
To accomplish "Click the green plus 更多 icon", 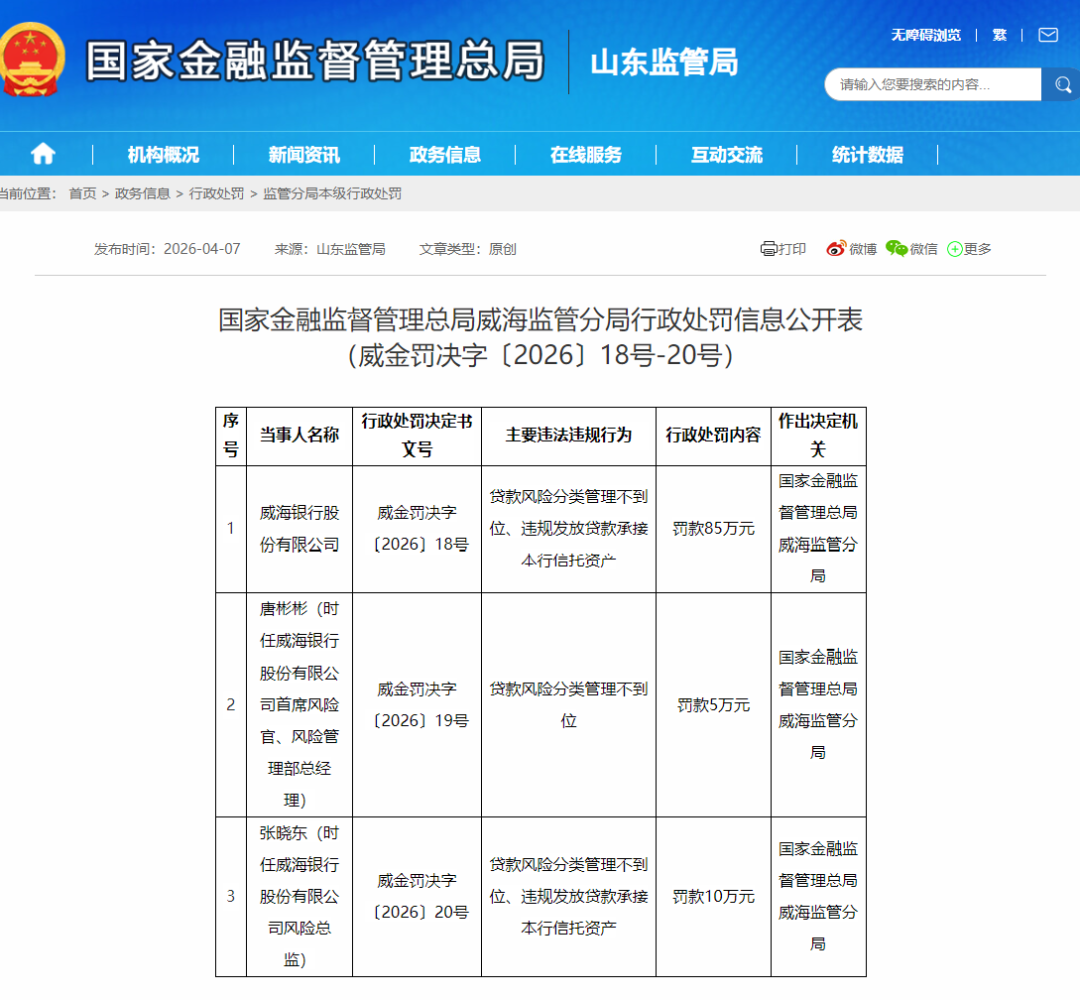I will (955, 249).
